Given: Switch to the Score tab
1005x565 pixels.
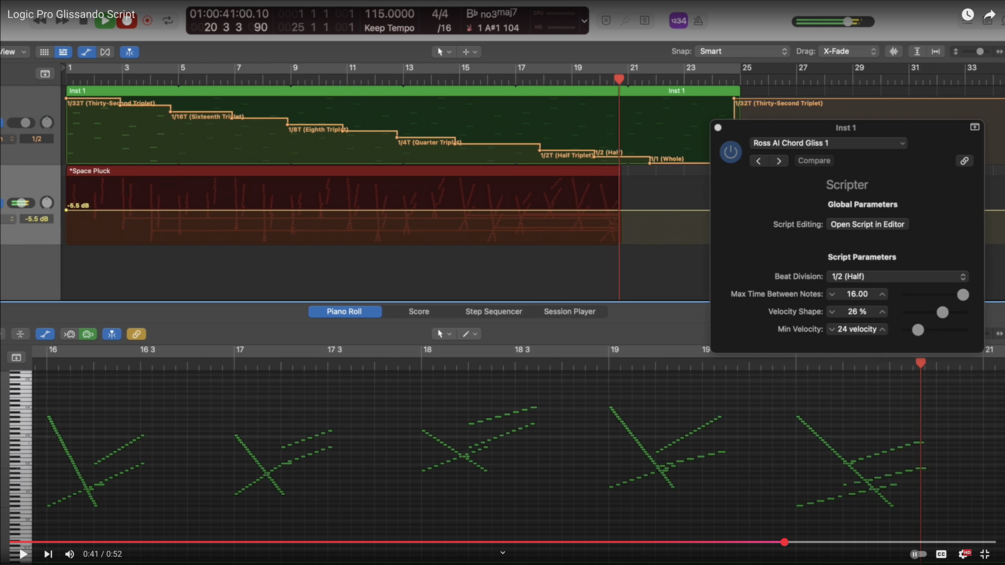Looking at the screenshot, I should coord(419,311).
